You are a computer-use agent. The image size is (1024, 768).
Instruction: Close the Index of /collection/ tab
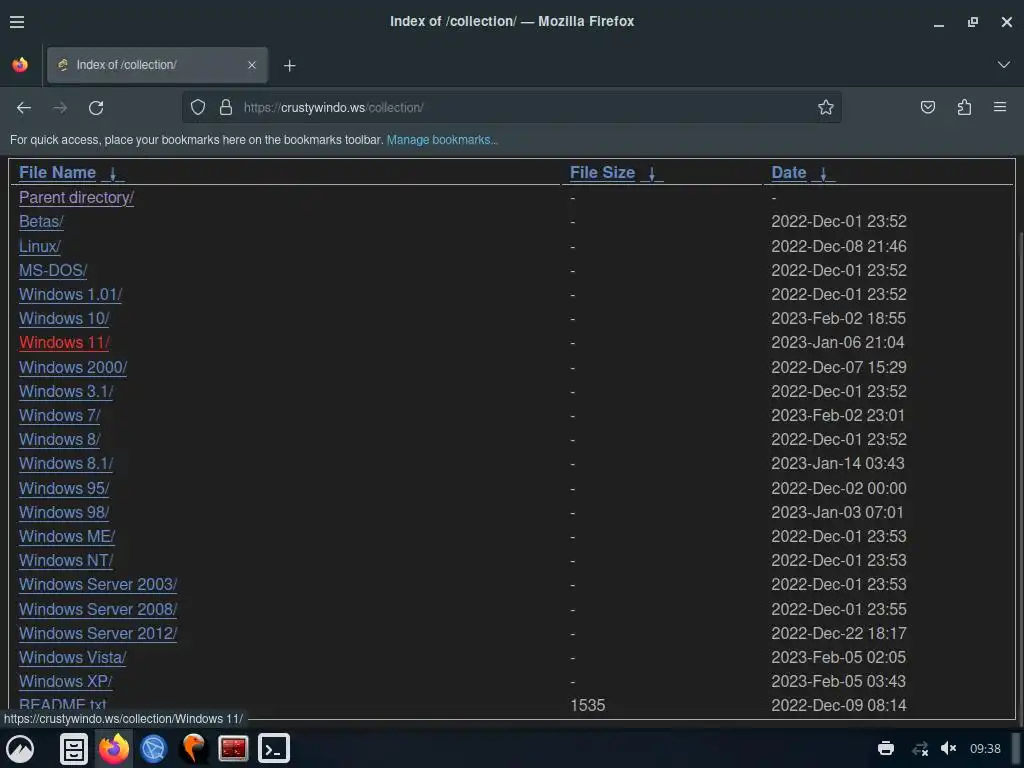point(251,65)
